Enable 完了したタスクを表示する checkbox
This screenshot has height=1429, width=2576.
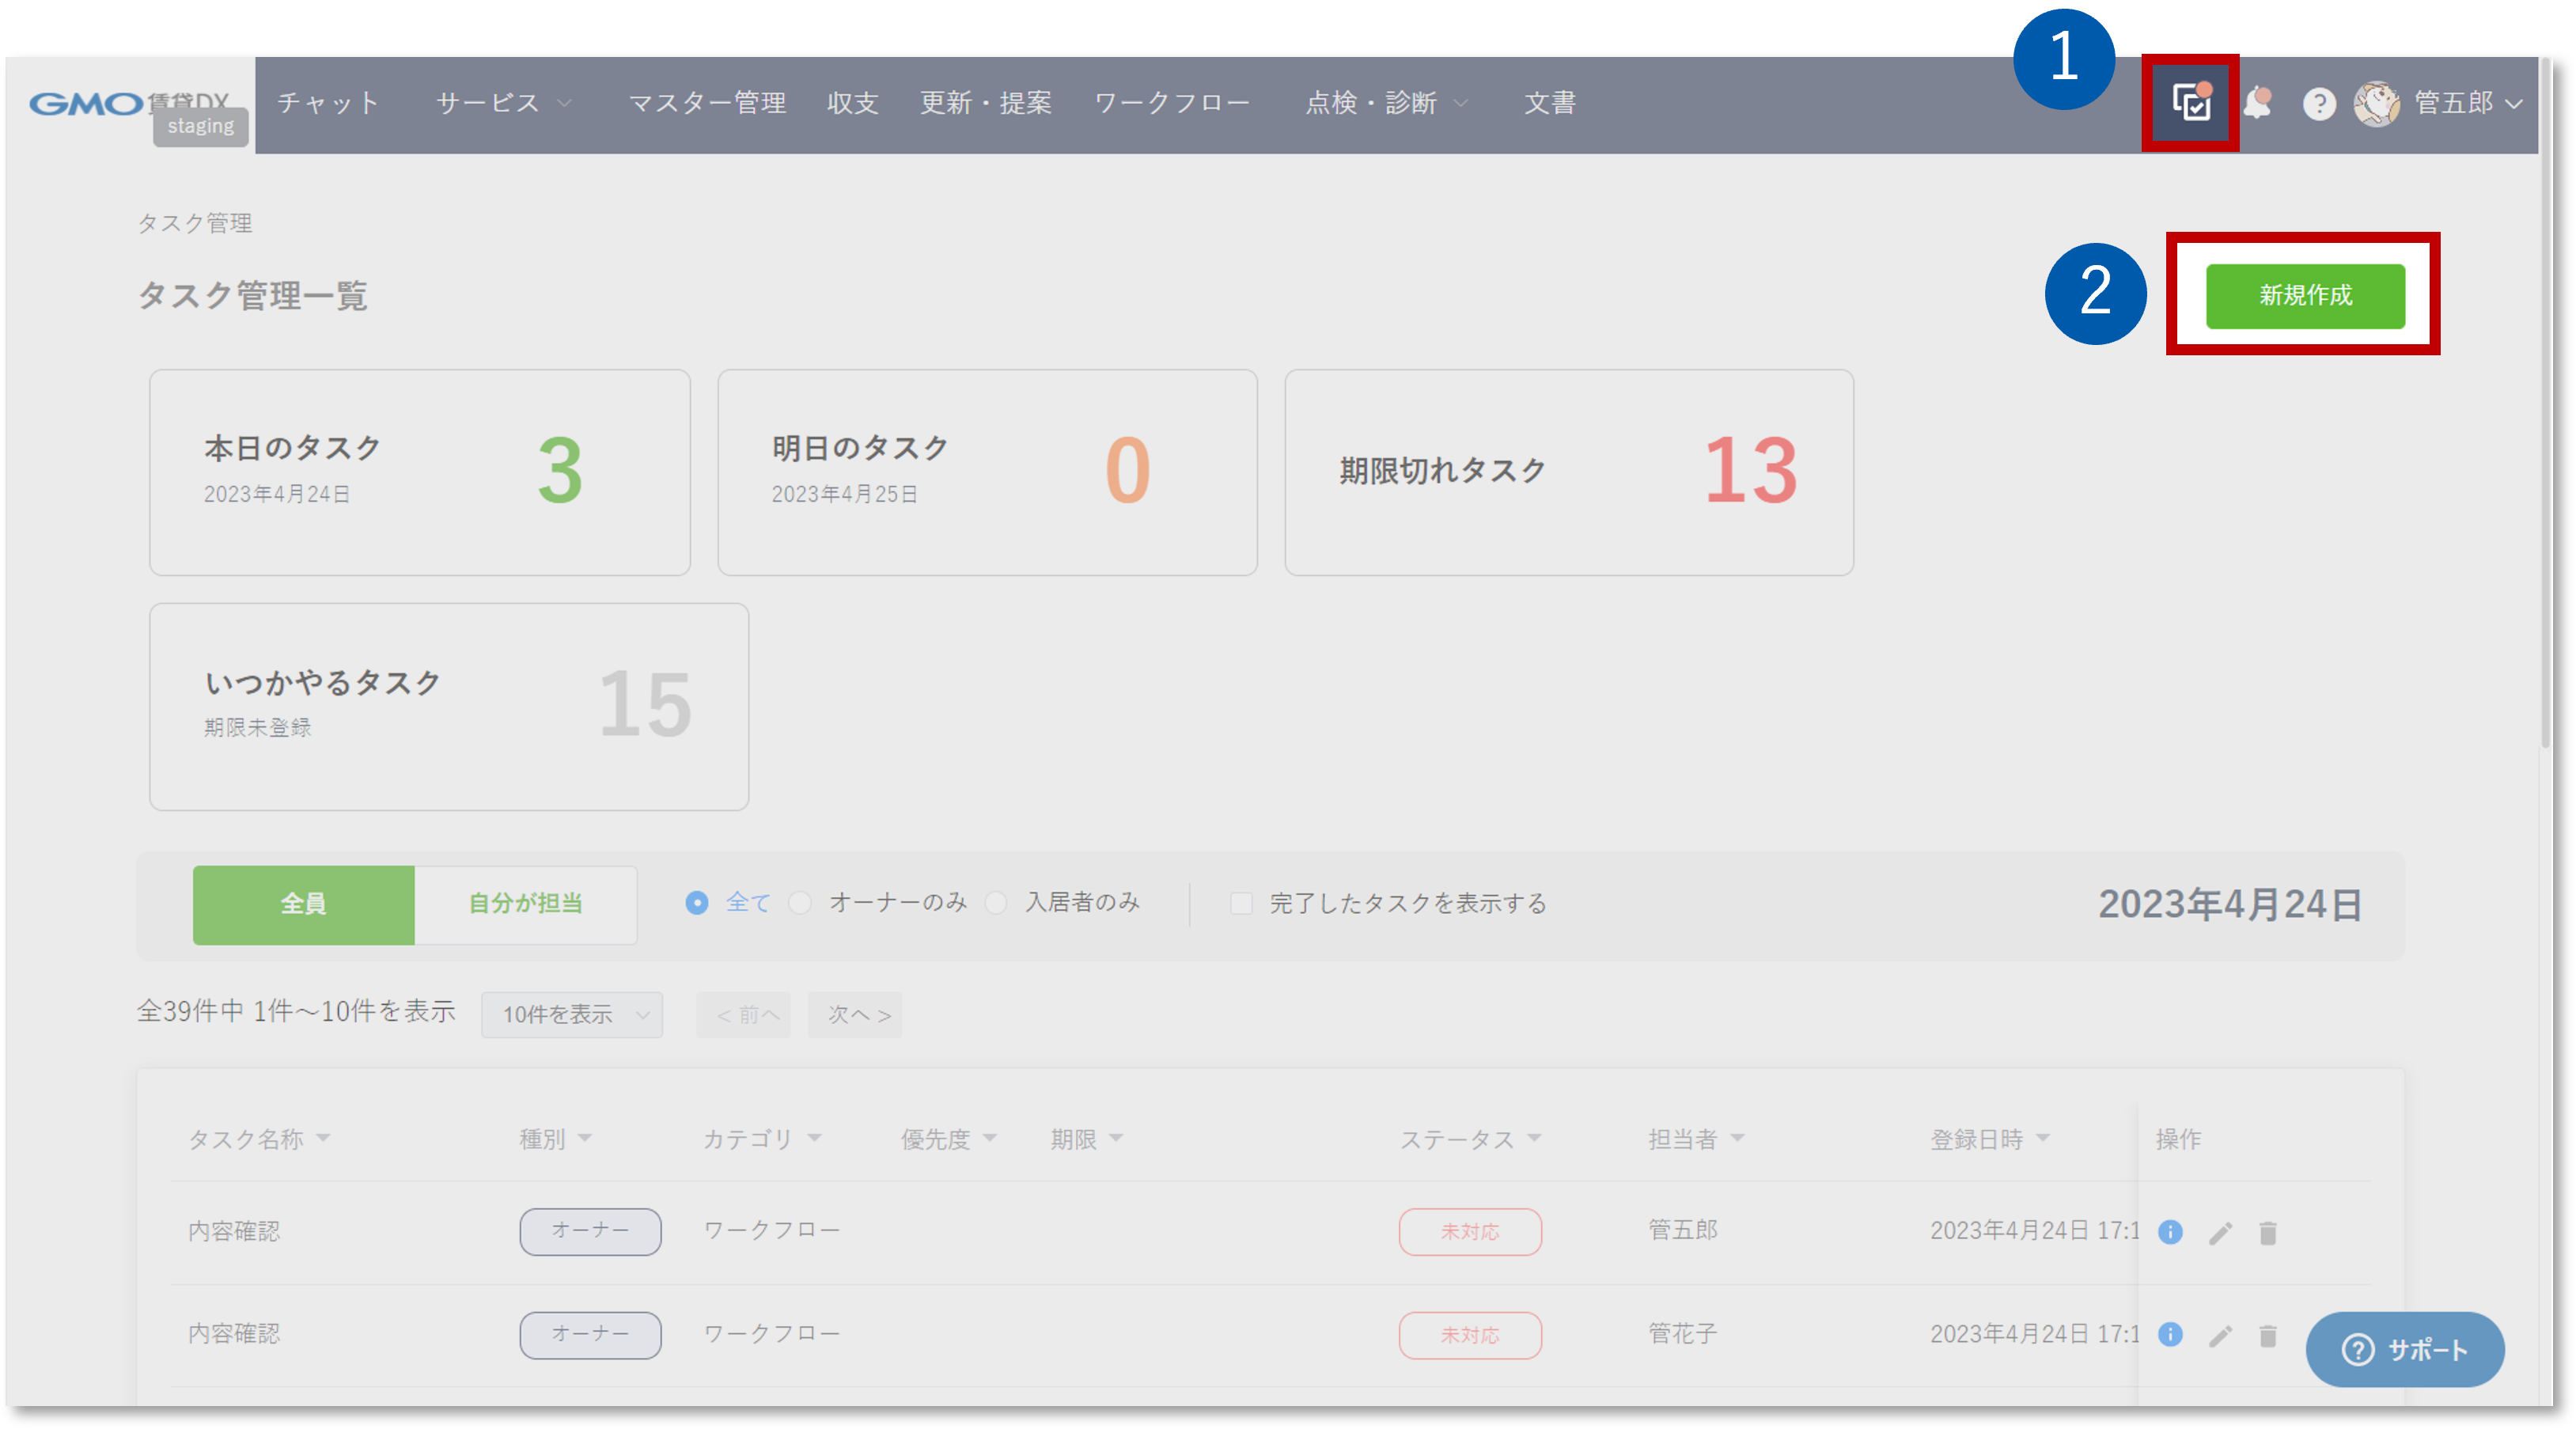point(1241,904)
